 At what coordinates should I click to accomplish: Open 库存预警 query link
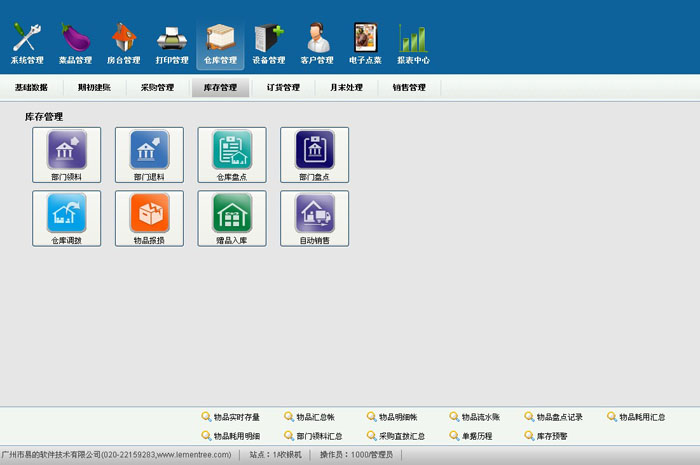coord(546,436)
